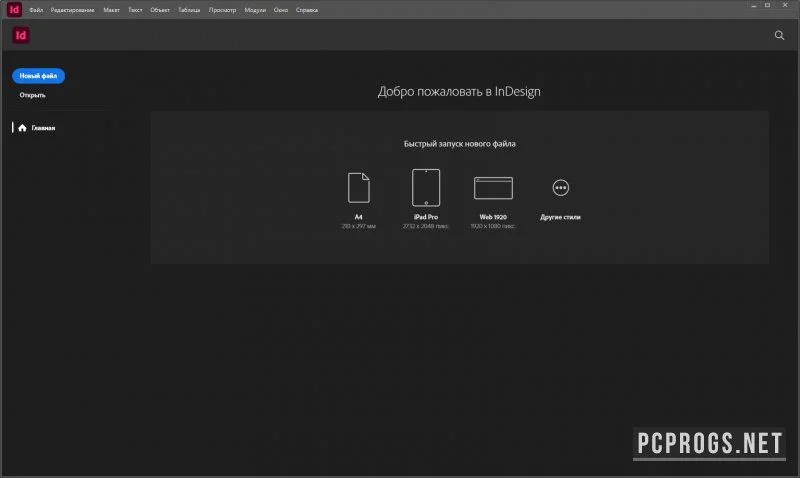Open the Объект menu
The image size is (800, 478).
coord(160,10)
